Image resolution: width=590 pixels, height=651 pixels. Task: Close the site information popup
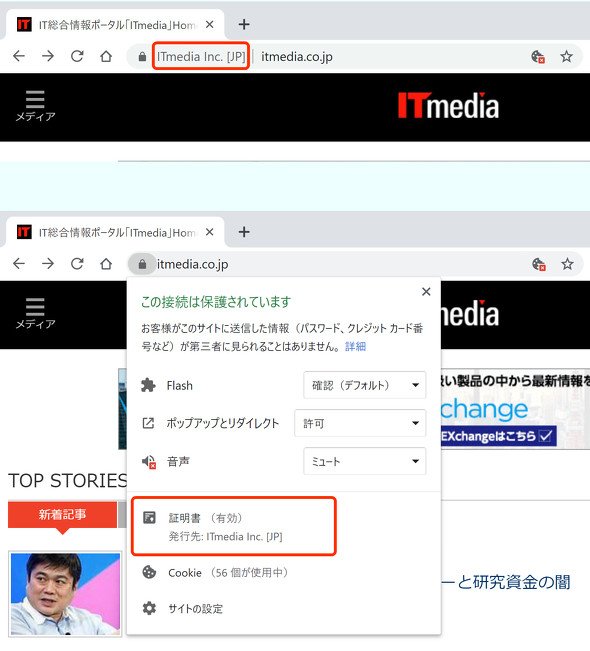pos(426,292)
